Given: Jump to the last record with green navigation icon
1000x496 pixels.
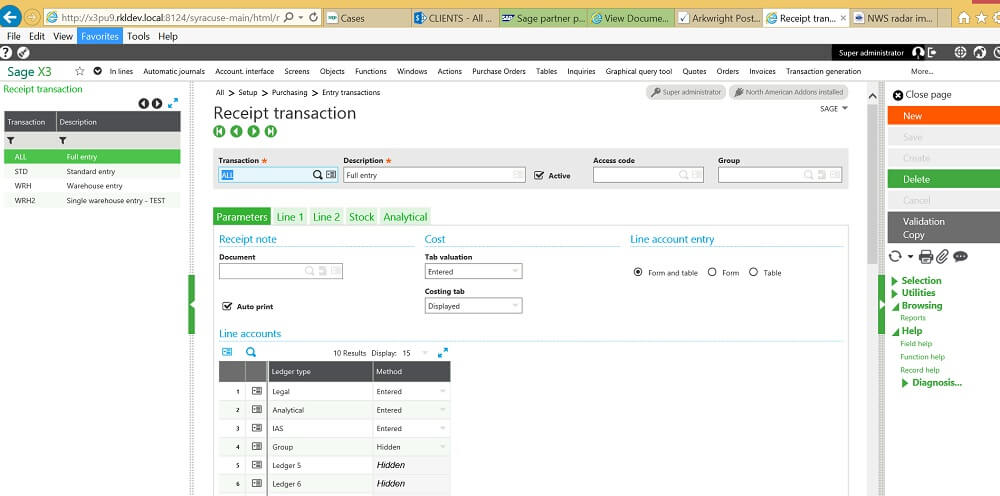Looking at the screenshot, I should coord(271,131).
